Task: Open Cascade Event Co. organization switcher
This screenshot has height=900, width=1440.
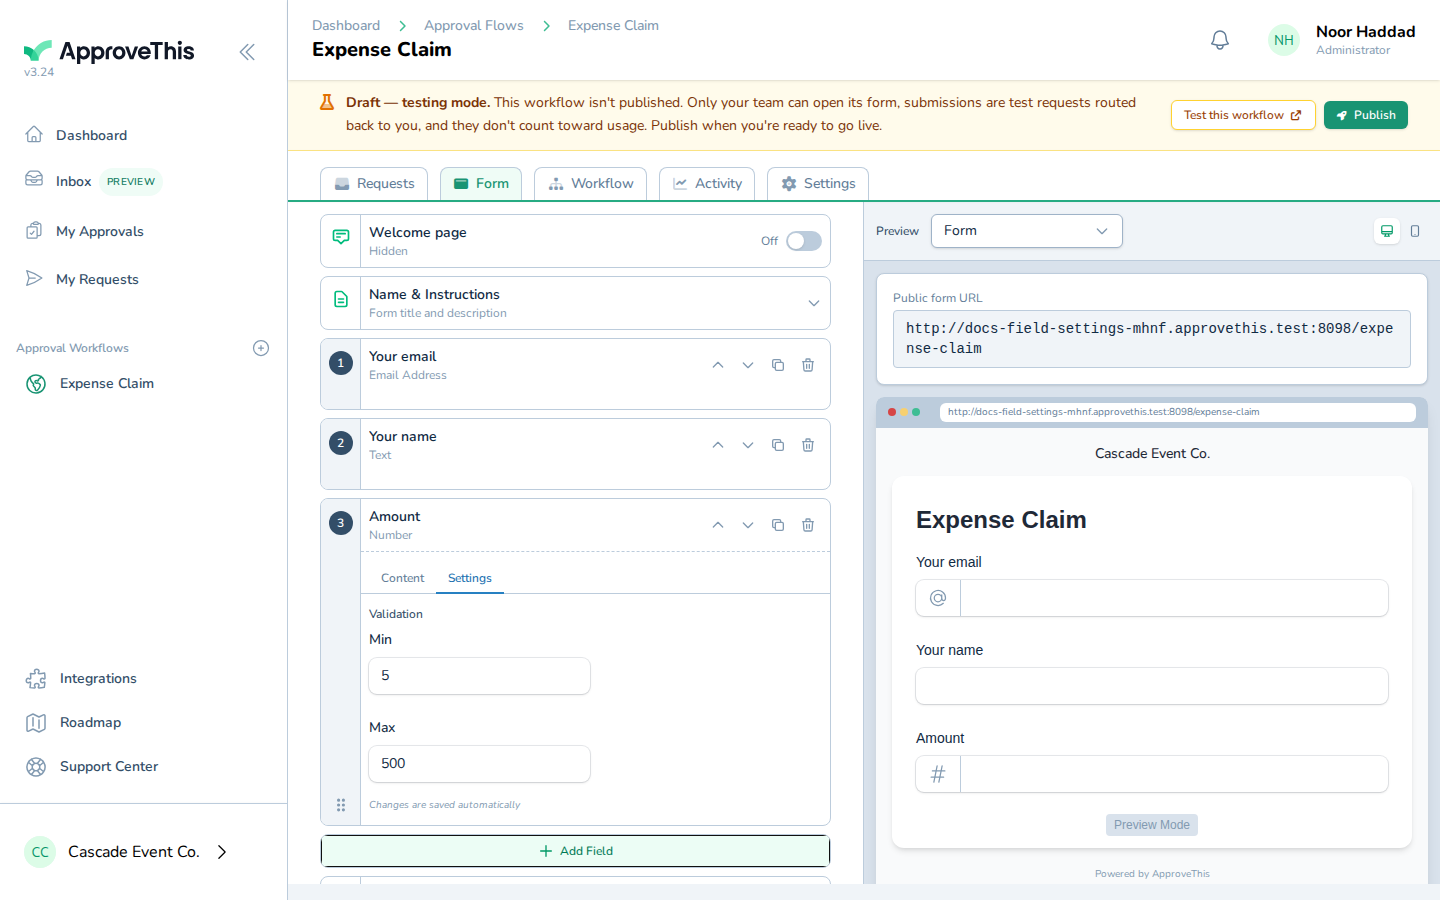Action: 126,852
